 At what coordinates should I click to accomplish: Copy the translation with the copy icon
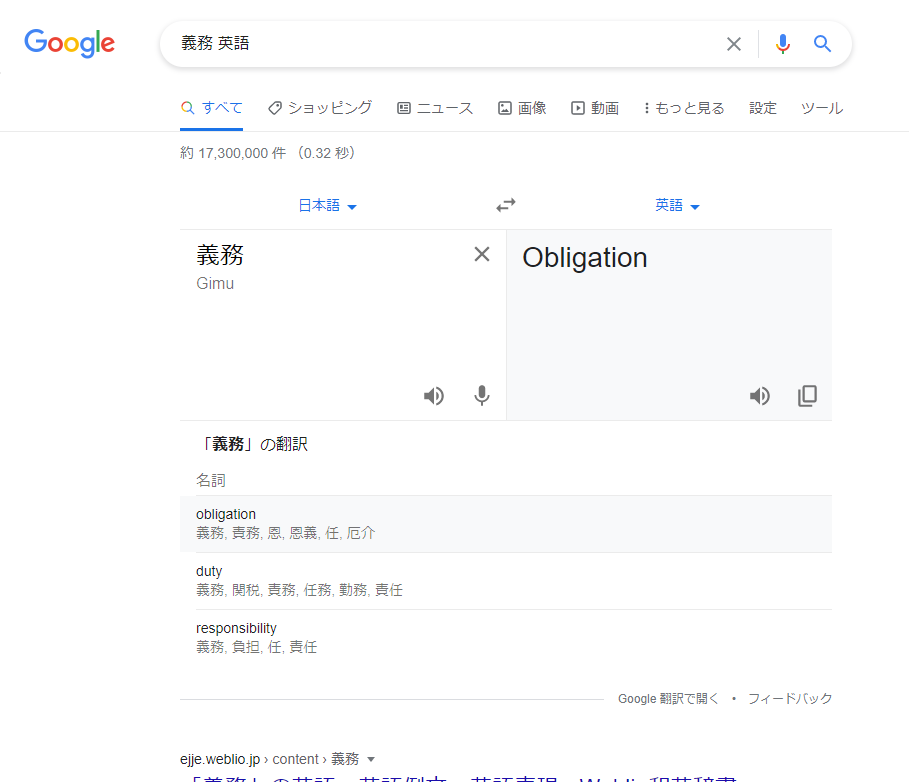coord(808,396)
